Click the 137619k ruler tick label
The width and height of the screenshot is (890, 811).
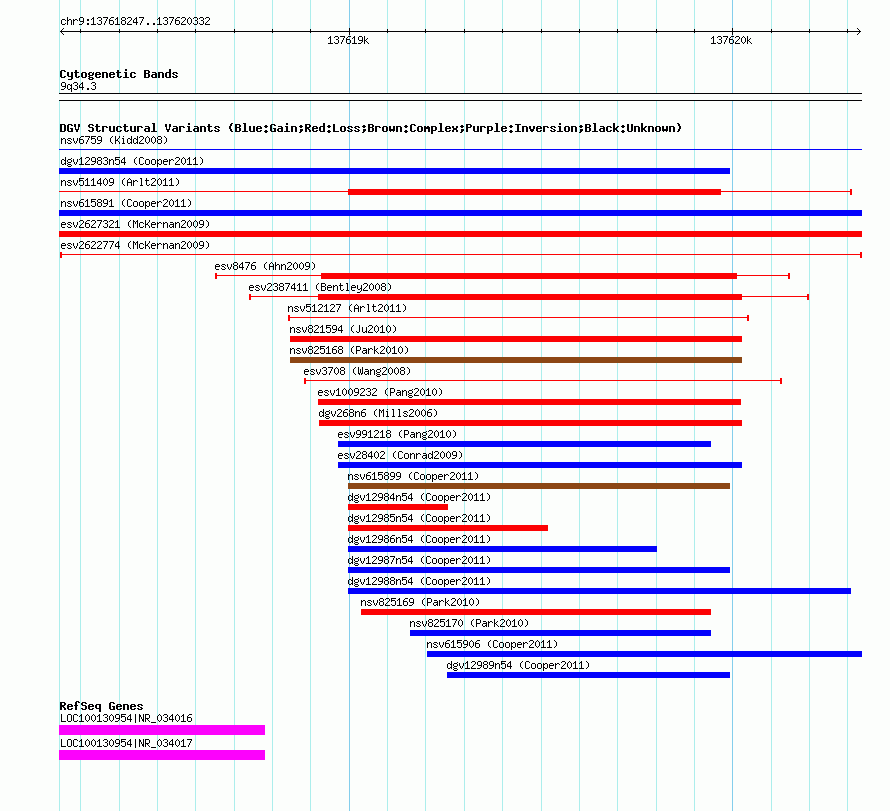[348, 40]
